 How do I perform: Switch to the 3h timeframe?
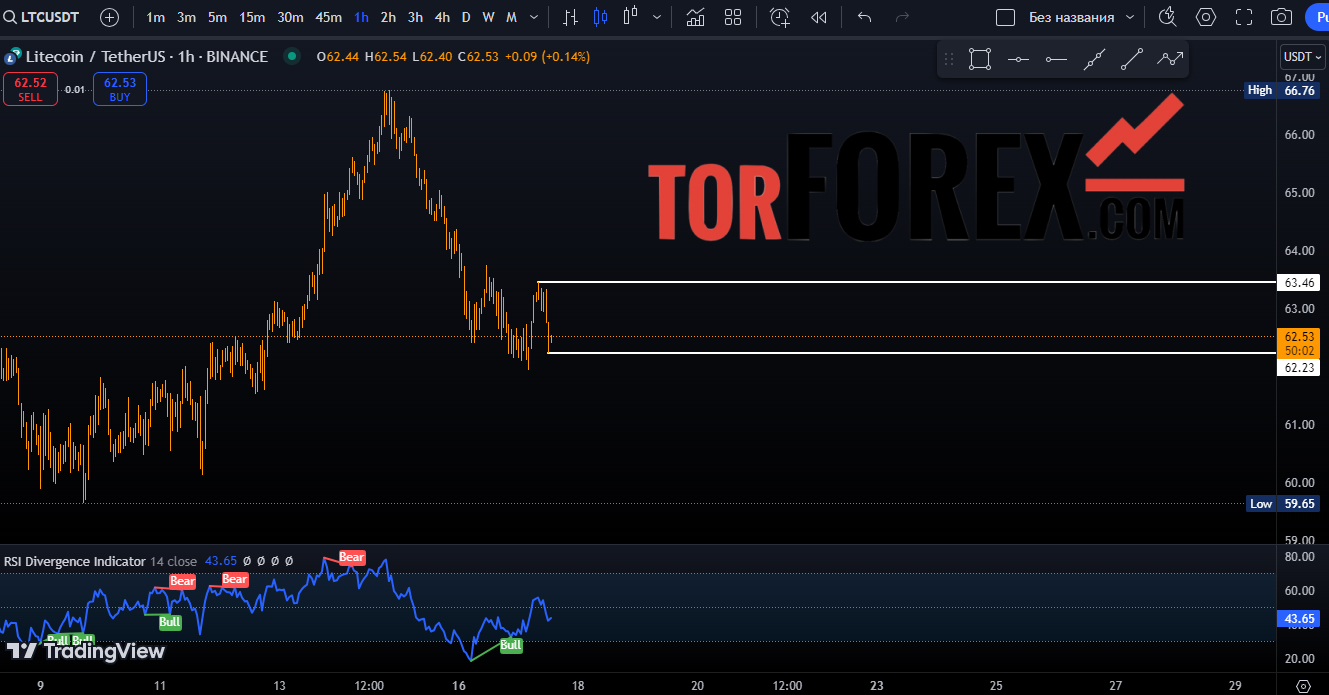point(415,17)
